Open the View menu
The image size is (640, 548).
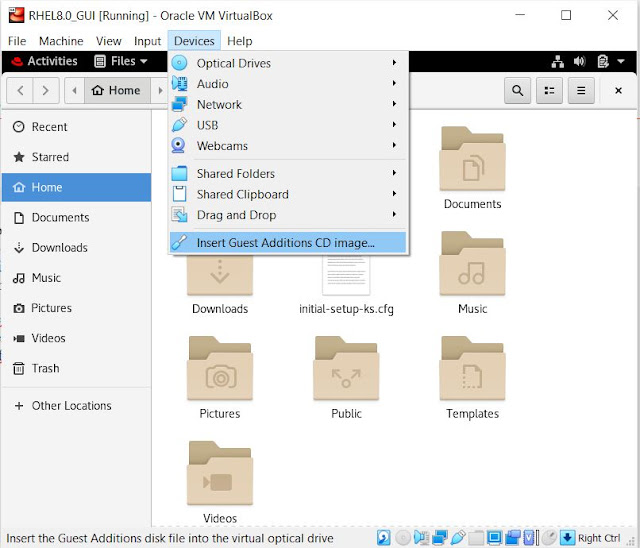pyautogui.click(x=109, y=41)
